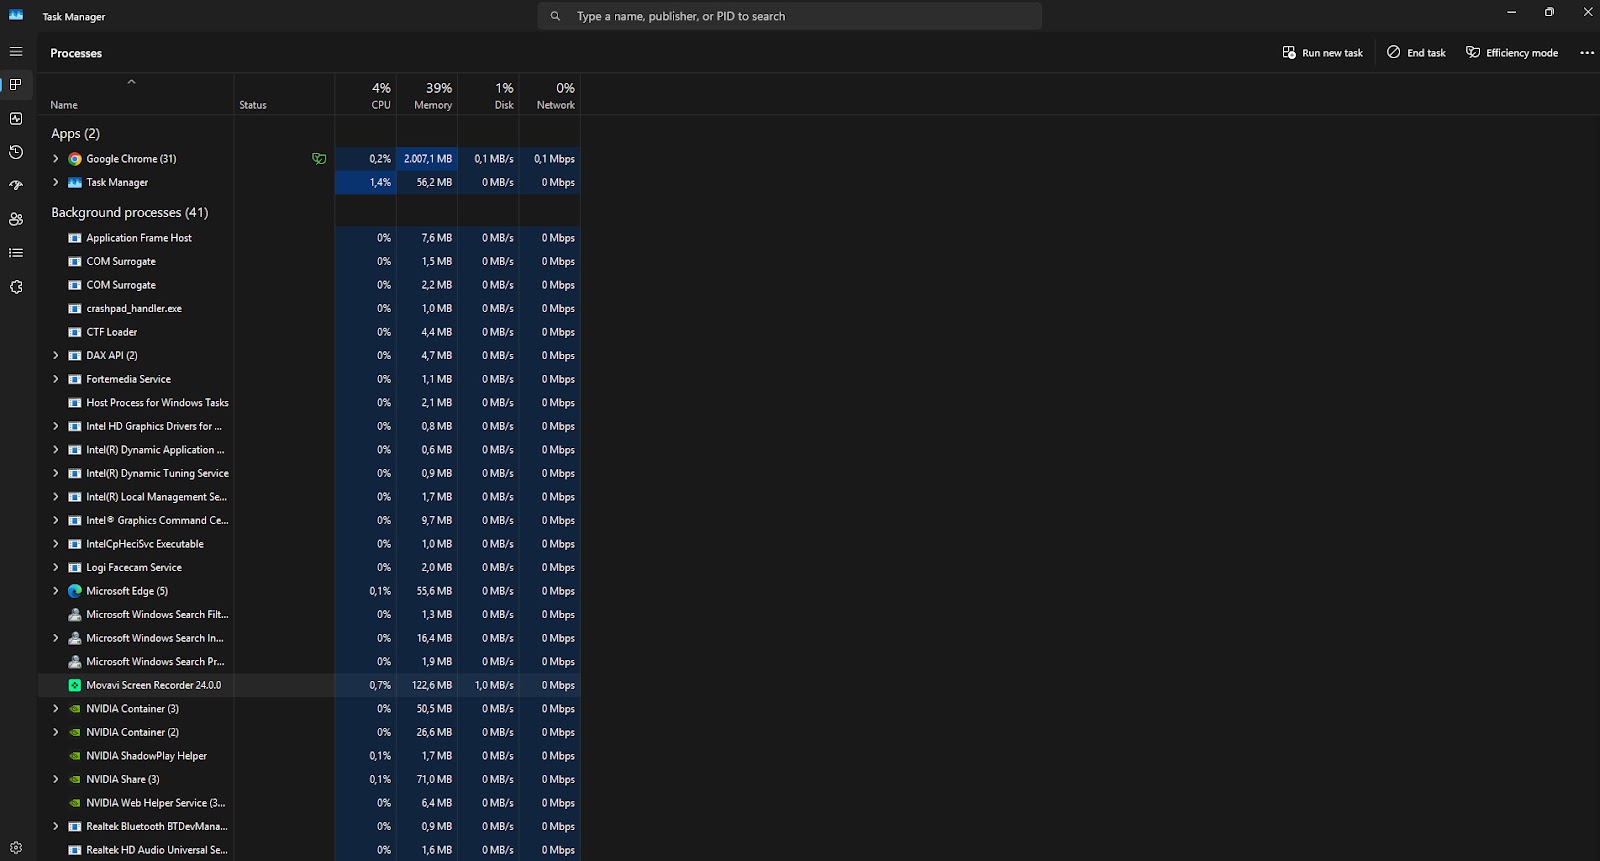The height and width of the screenshot is (861, 1600).
Task: Sort processes by CPU usage column
Action: coord(365,95)
